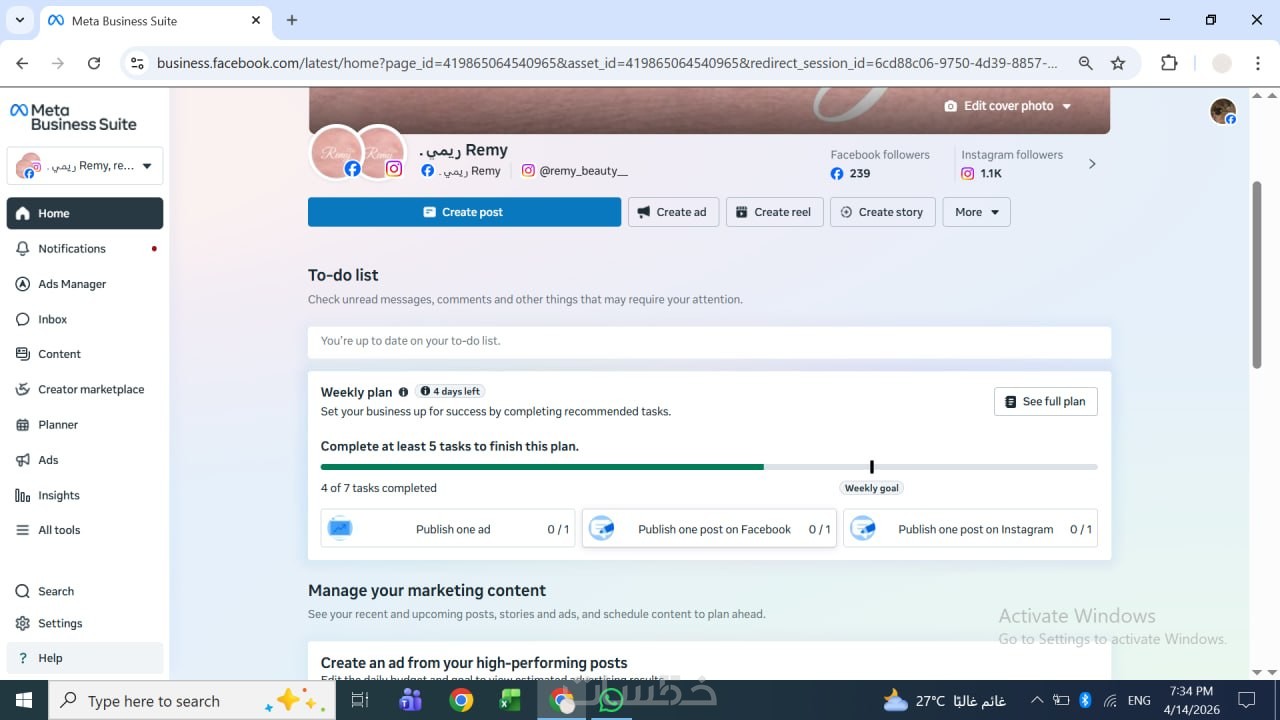Click the page vertical scrollbar
Viewport: 1280px width, 720px height.
(x=1257, y=275)
